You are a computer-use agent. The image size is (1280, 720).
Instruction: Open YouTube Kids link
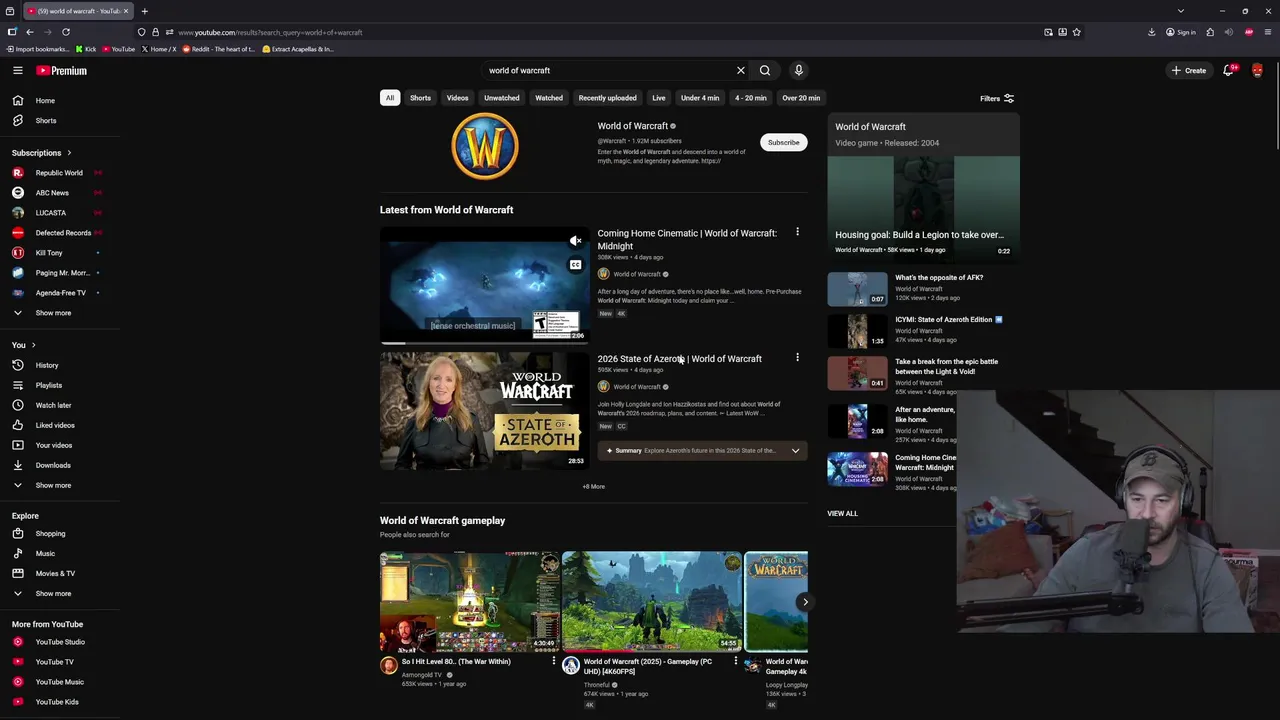[57, 702]
